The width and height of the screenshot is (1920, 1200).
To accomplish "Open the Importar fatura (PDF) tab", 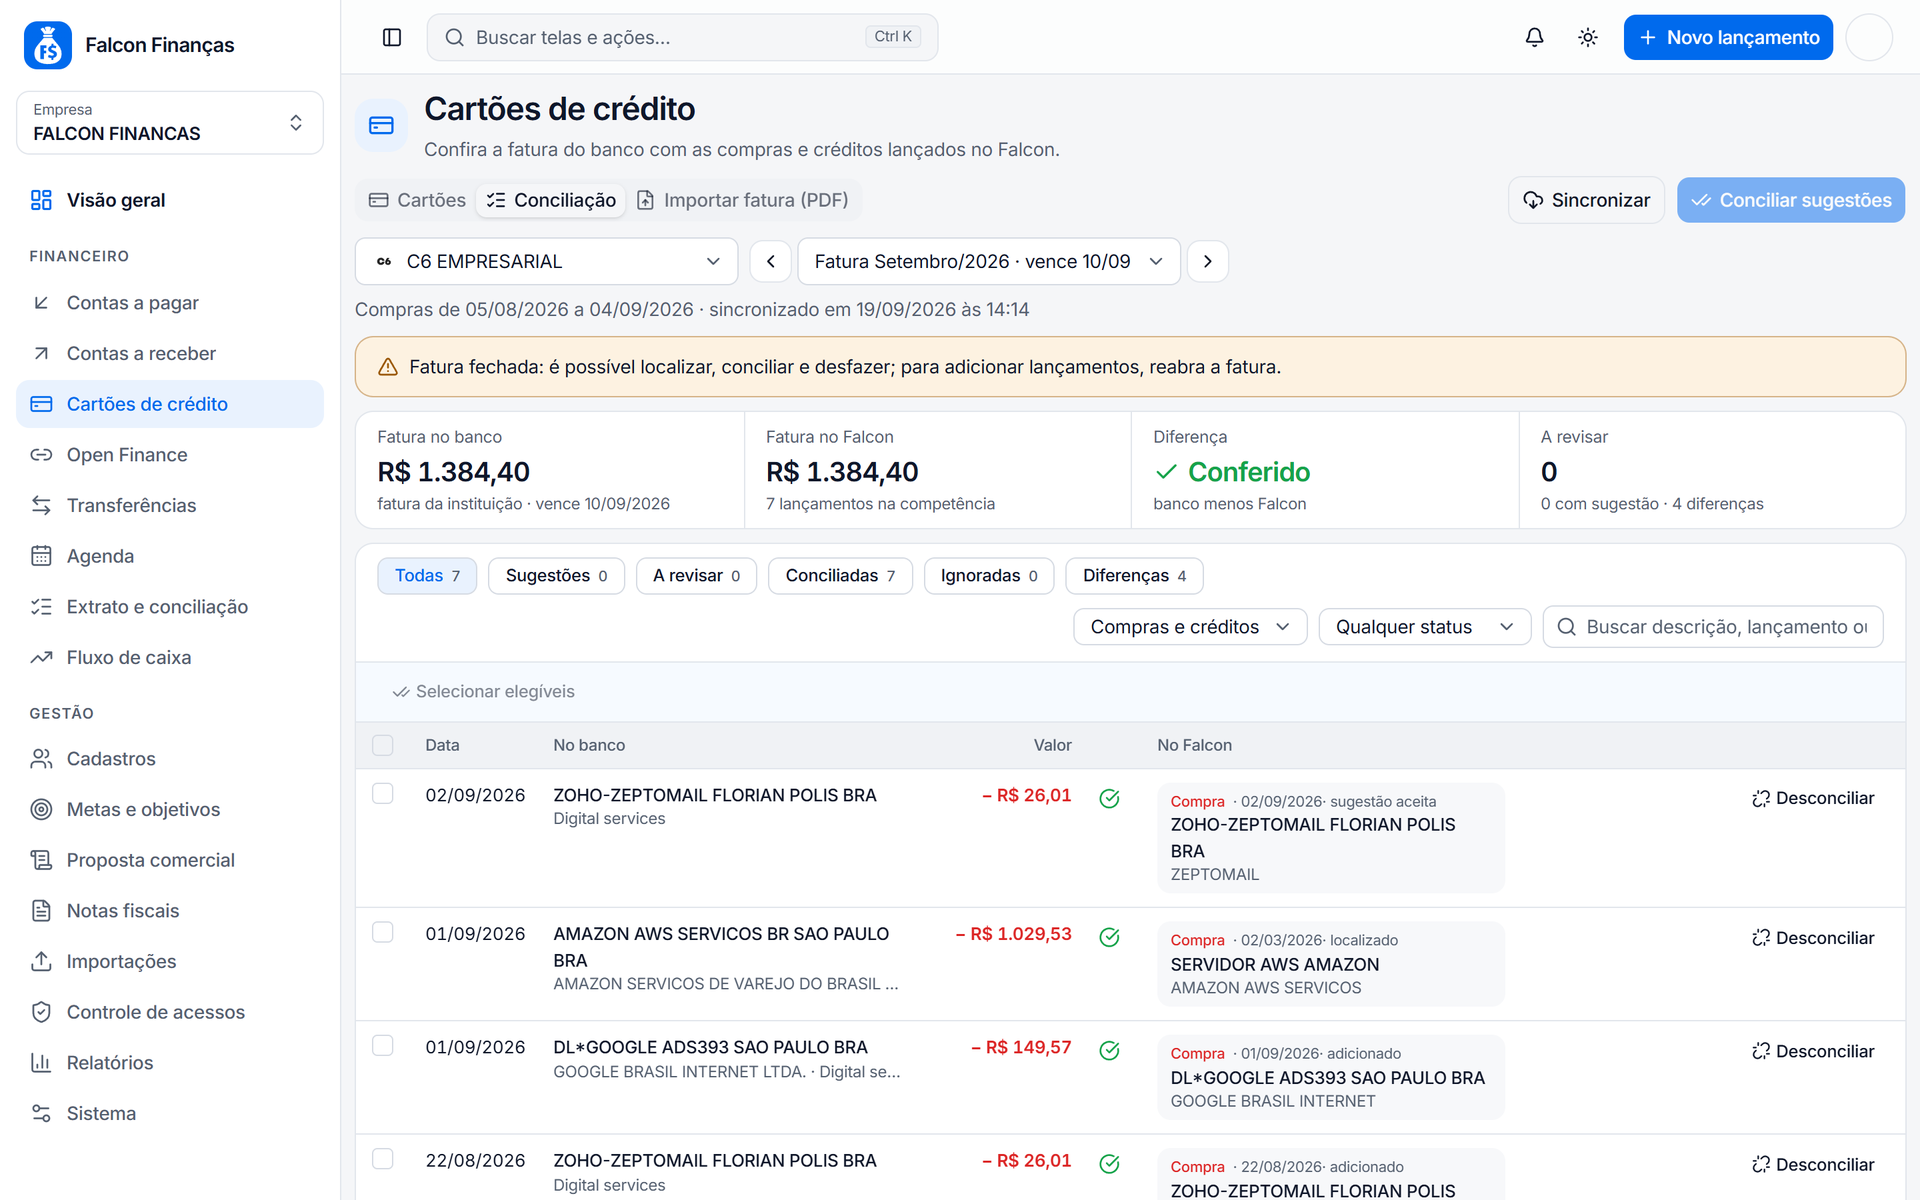I will [742, 200].
